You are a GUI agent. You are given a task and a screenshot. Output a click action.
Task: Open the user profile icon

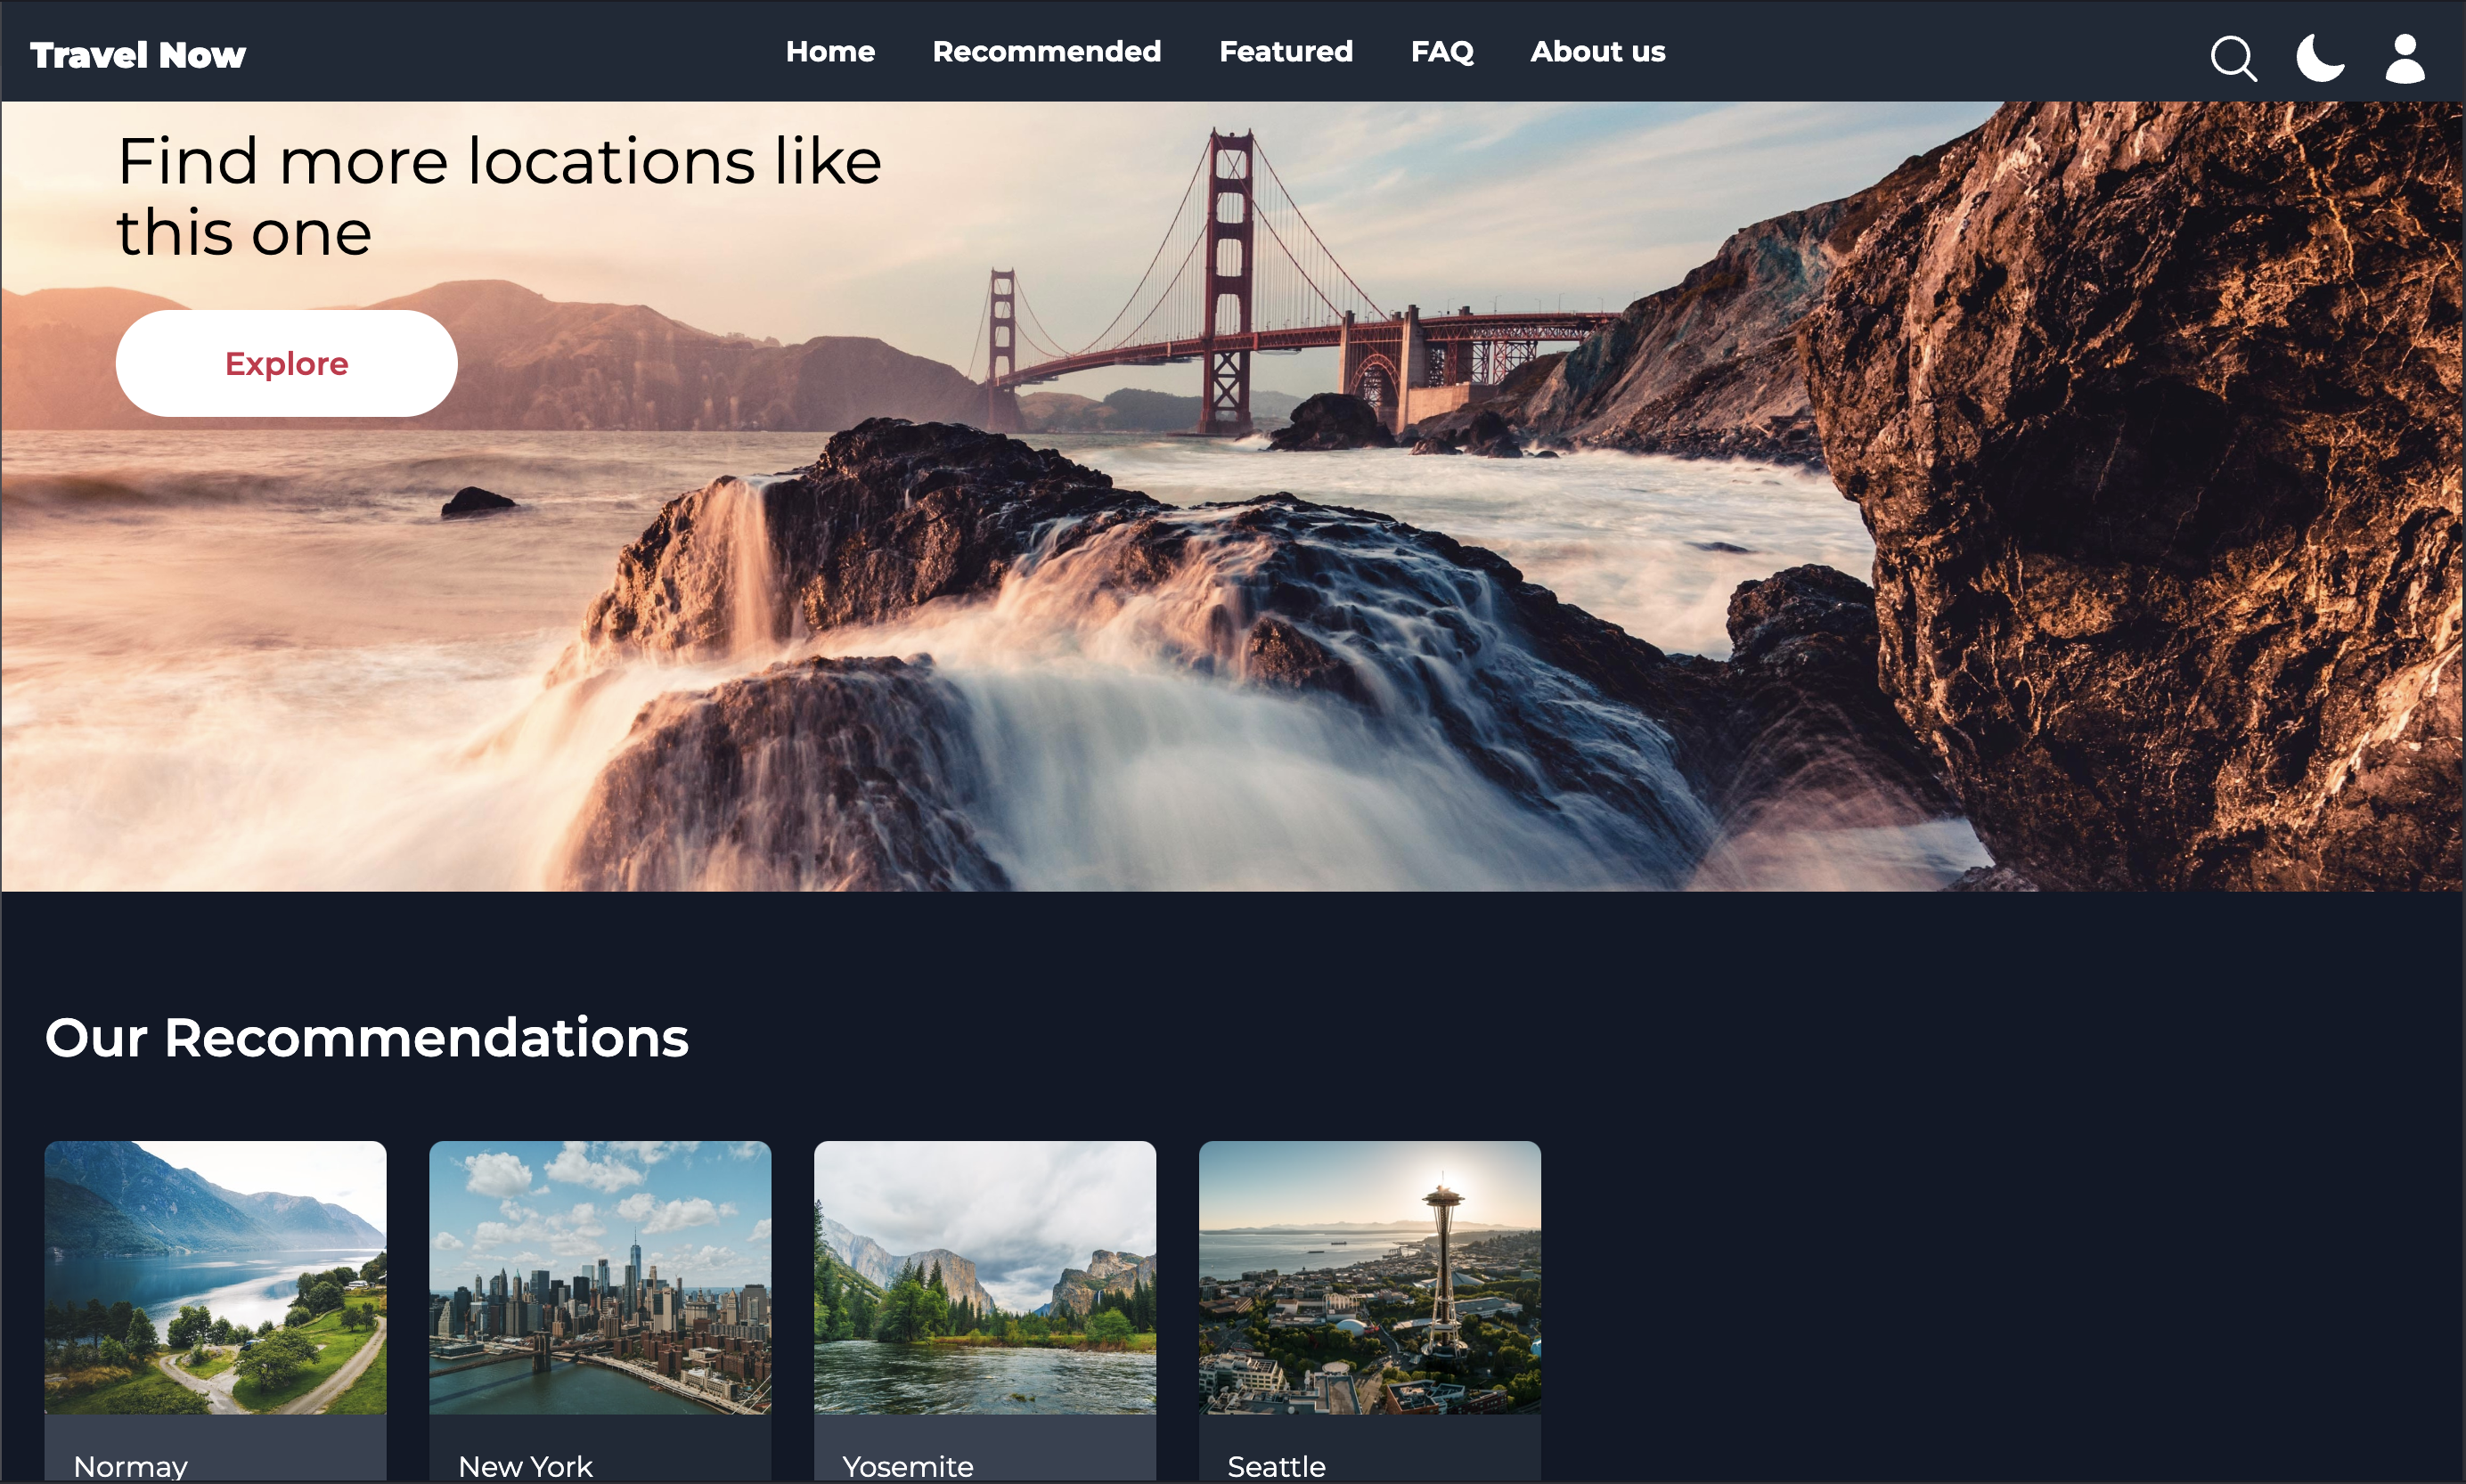(x=2404, y=58)
